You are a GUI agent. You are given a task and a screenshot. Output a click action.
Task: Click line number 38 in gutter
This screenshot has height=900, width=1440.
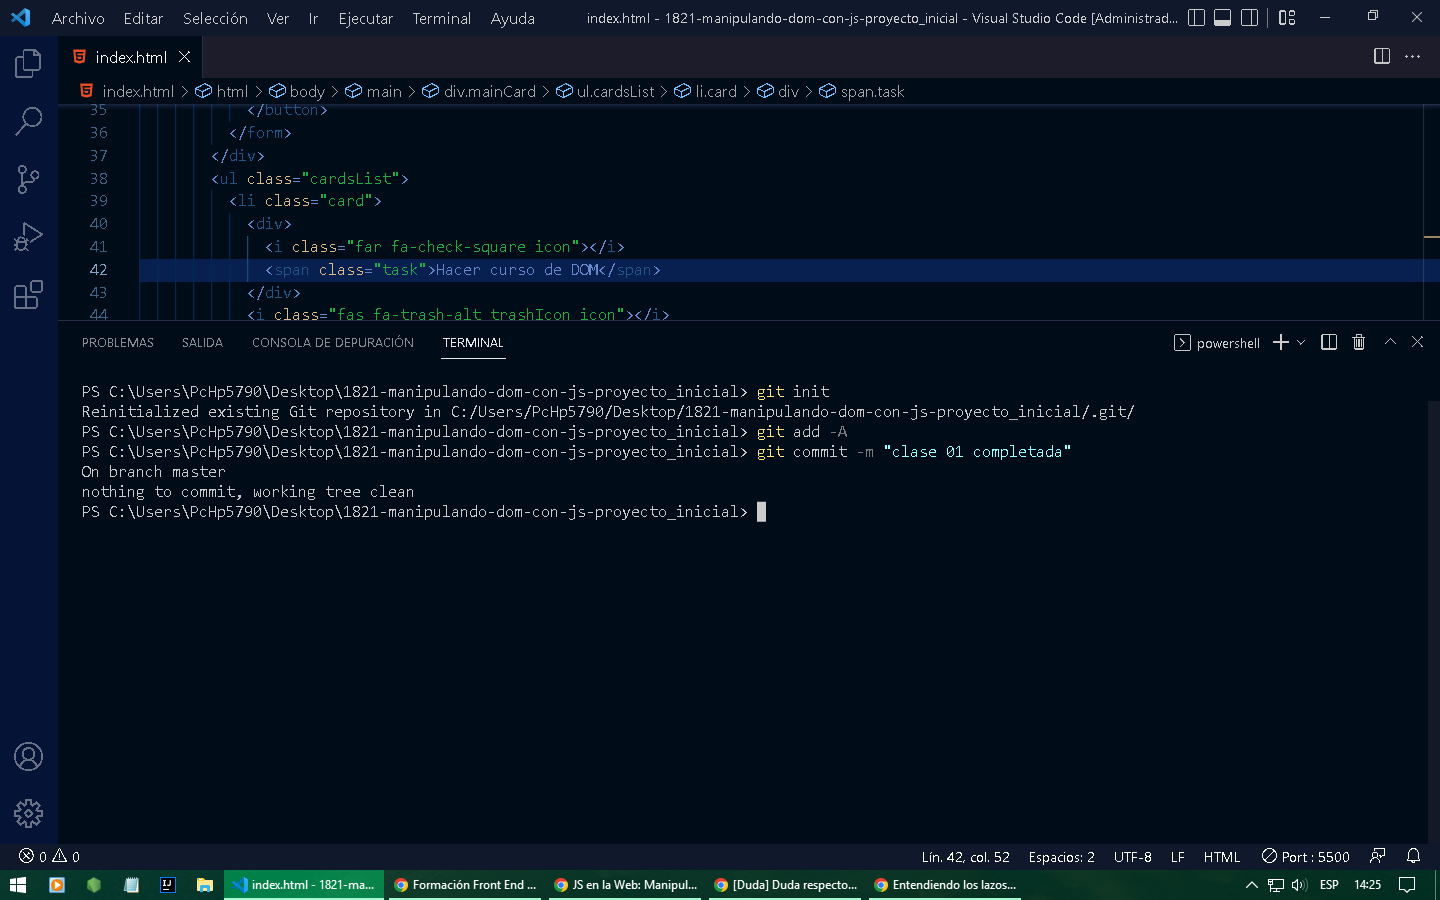click(x=98, y=178)
